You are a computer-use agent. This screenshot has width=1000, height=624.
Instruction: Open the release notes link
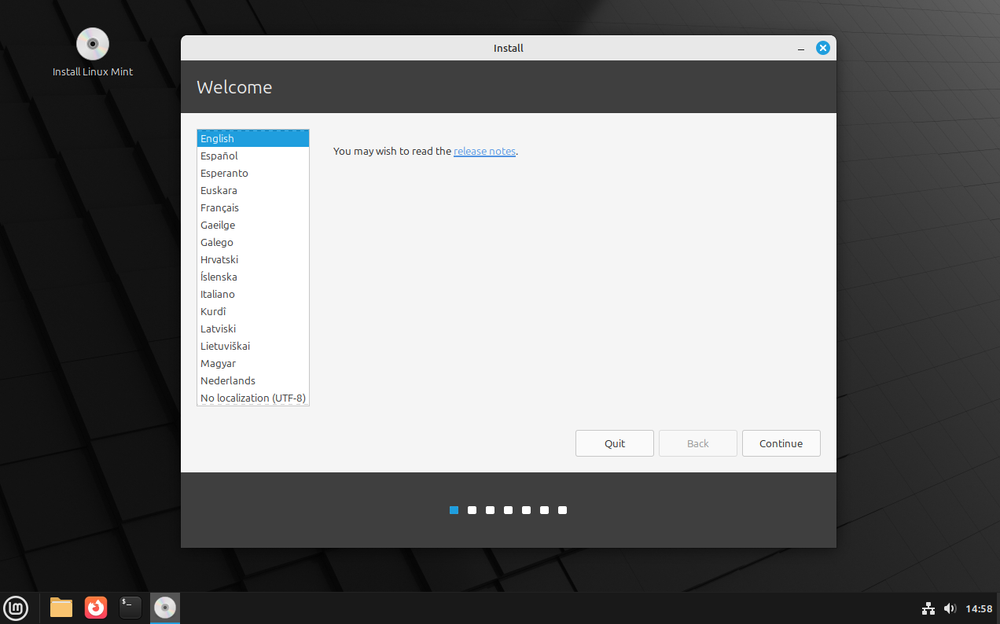point(484,151)
